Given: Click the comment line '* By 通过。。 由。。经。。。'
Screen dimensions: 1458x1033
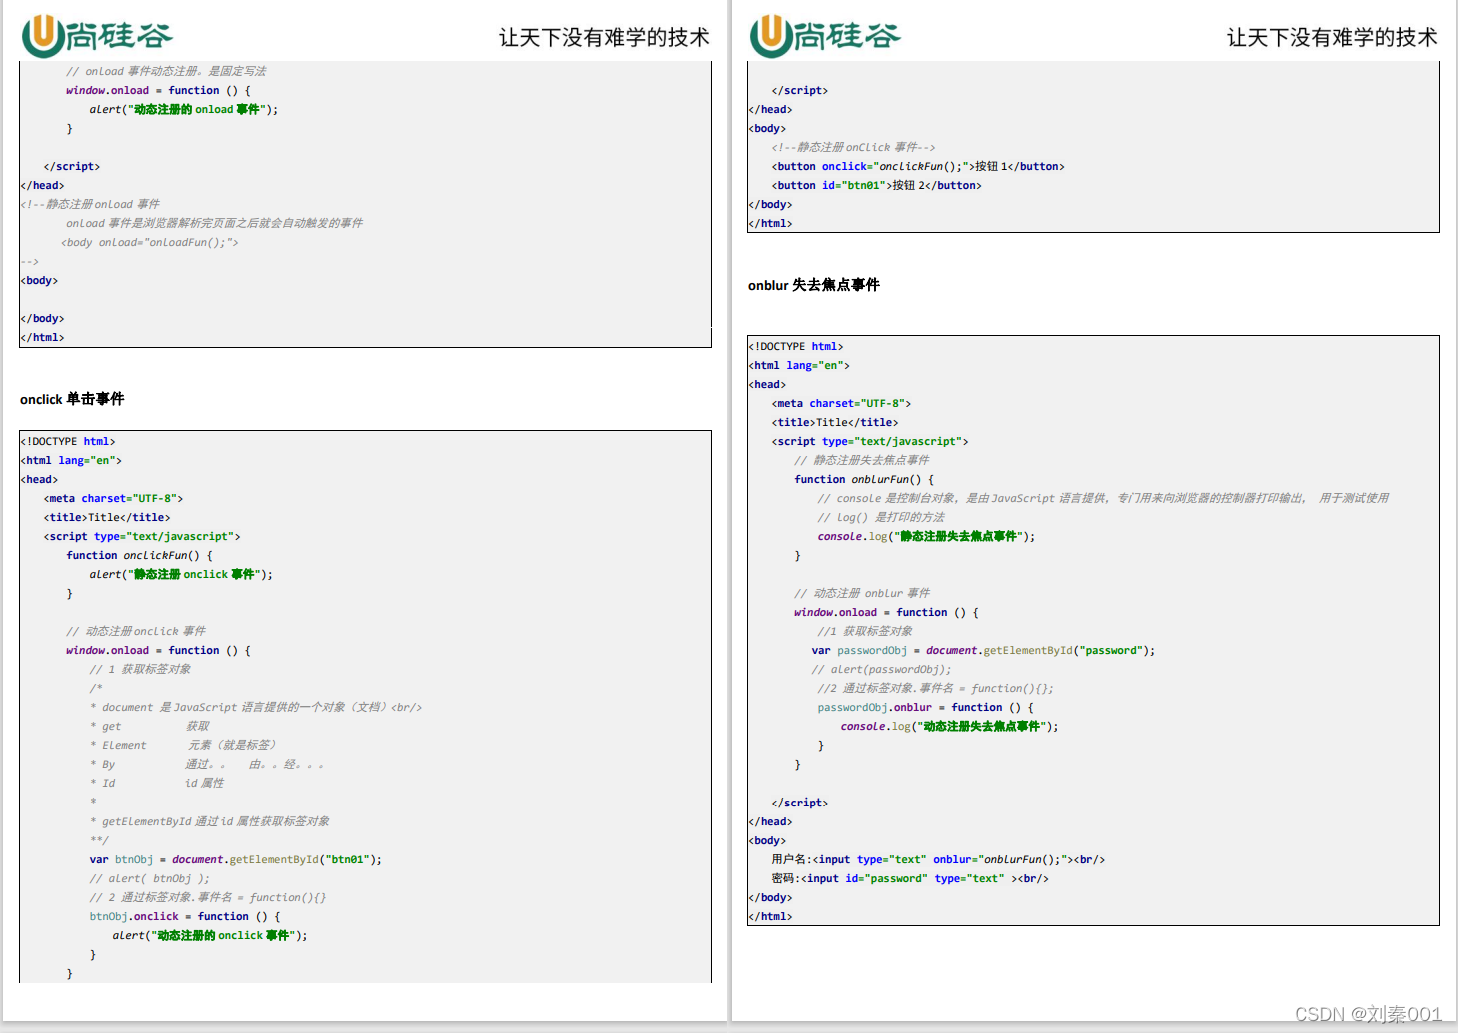Looking at the screenshot, I should coord(207,764).
